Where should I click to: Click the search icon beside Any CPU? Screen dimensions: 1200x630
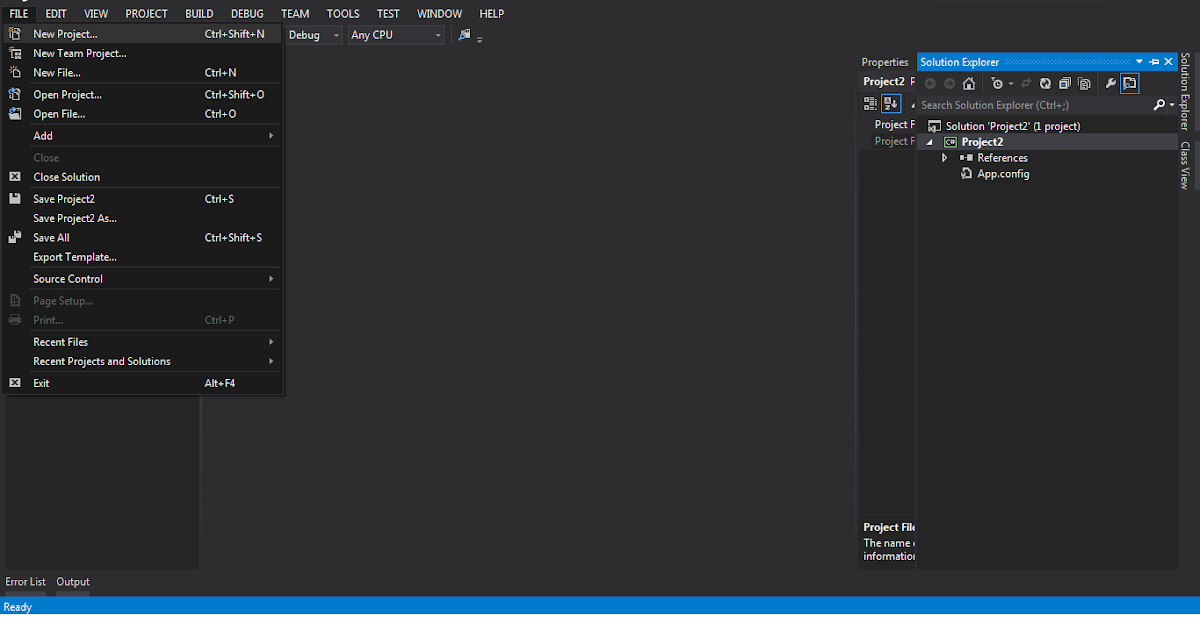click(463, 34)
